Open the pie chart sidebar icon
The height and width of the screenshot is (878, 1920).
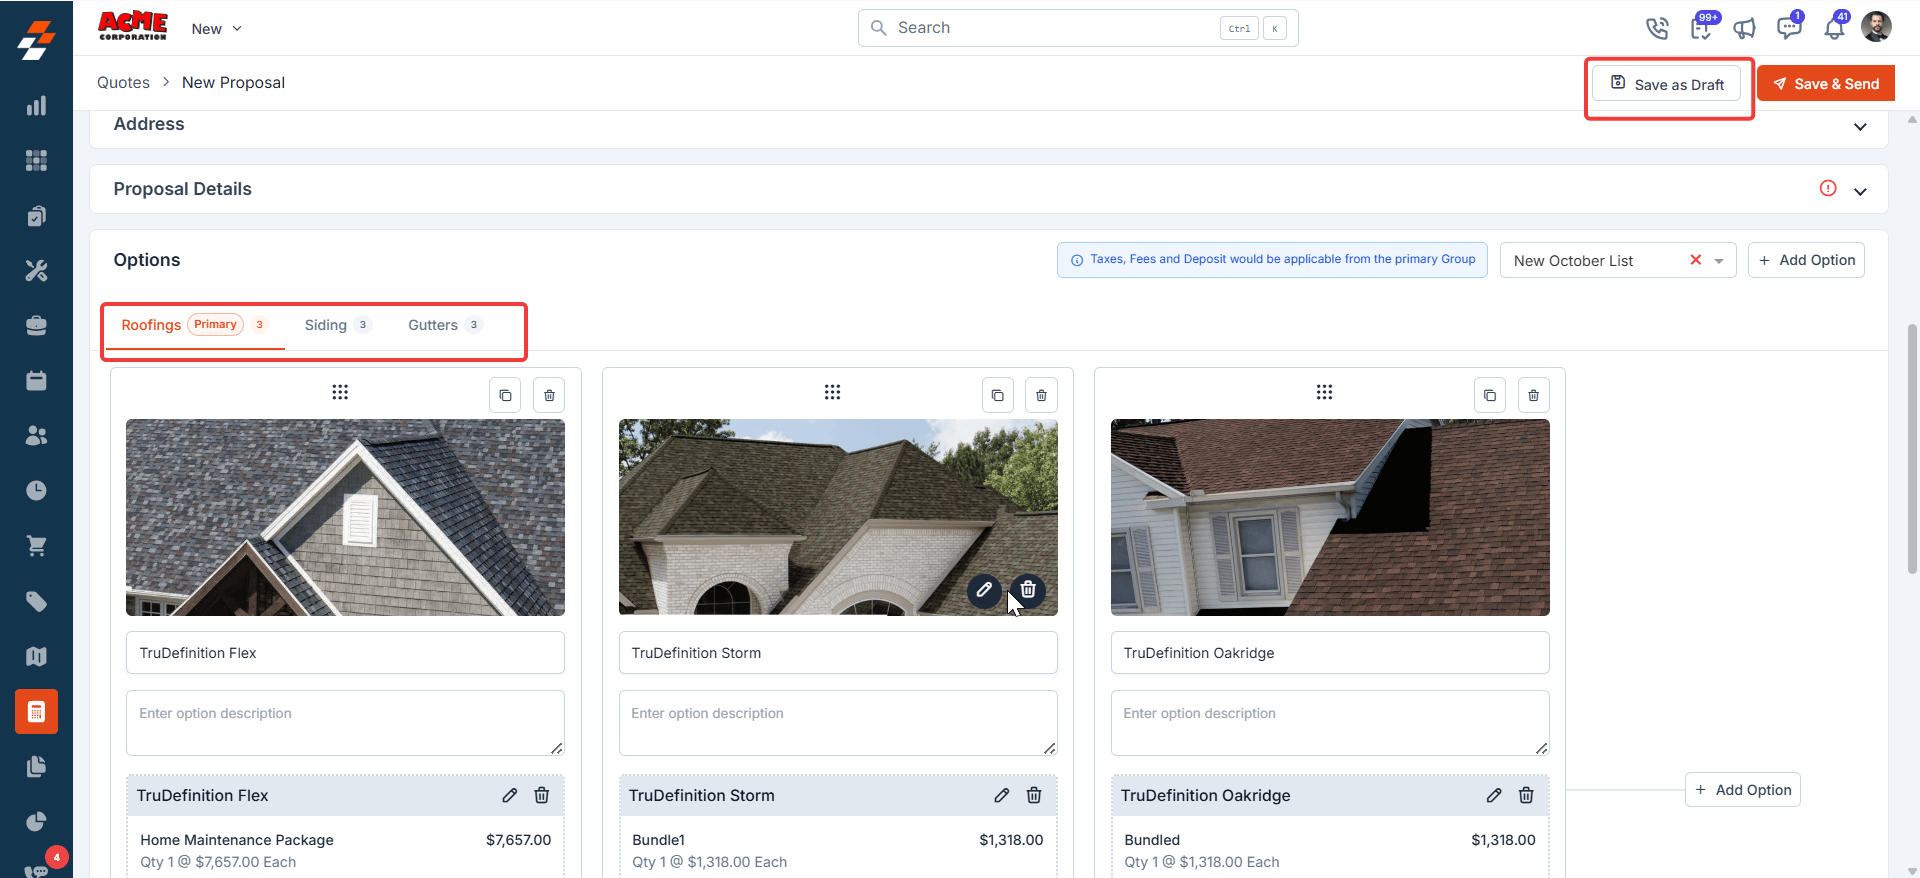click(x=36, y=822)
